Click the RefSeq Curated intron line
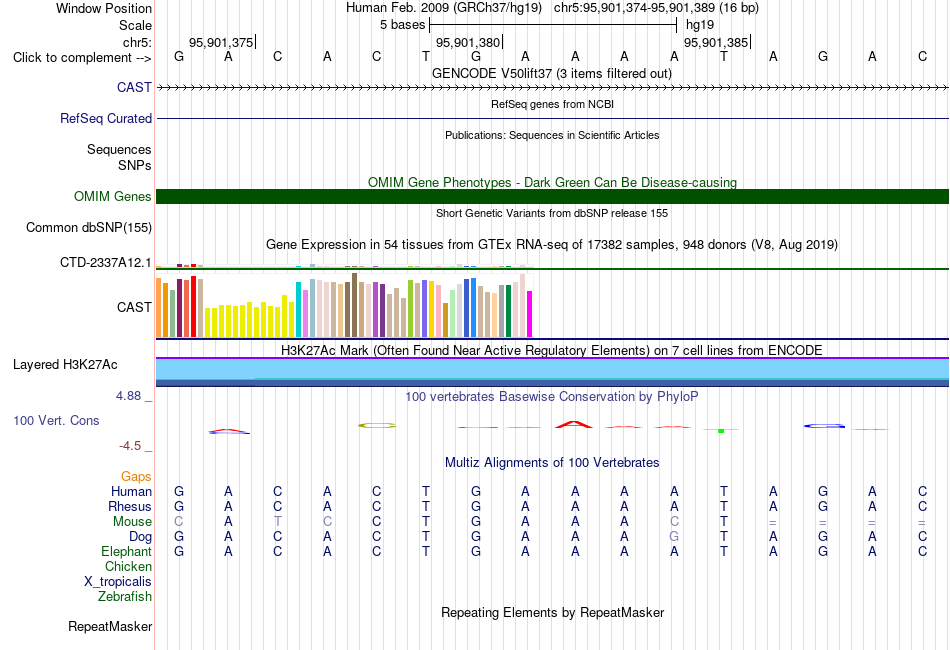The image size is (950, 650). pyautogui.click(x=552, y=119)
